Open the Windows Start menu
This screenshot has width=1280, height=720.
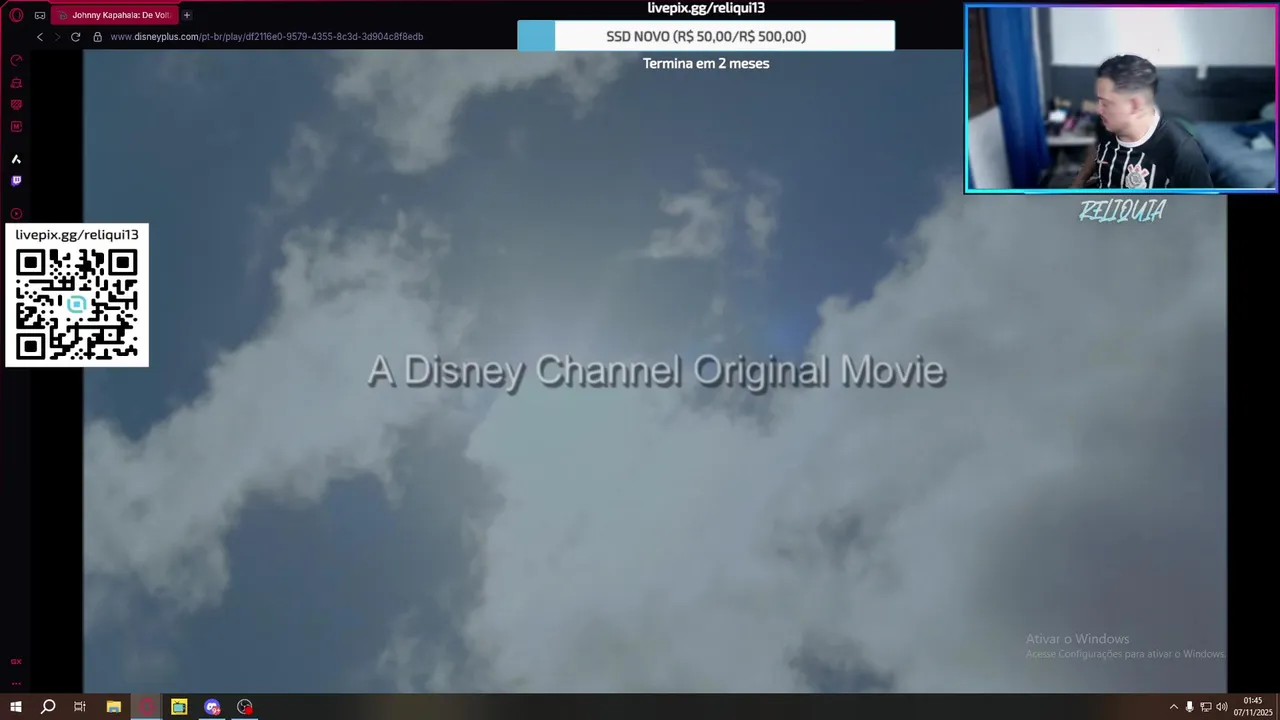point(16,707)
